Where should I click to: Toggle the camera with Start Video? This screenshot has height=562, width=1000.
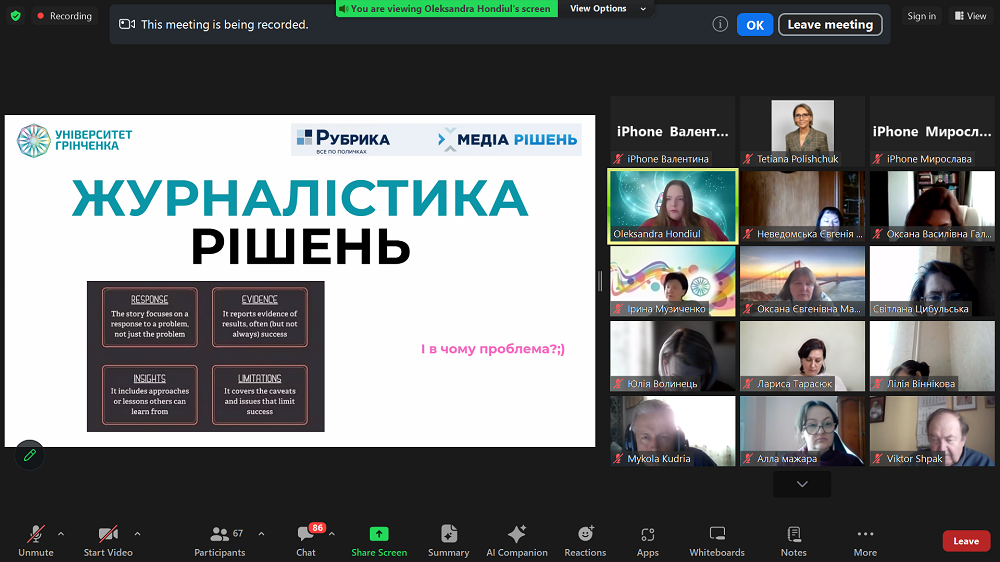pos(108,535)
